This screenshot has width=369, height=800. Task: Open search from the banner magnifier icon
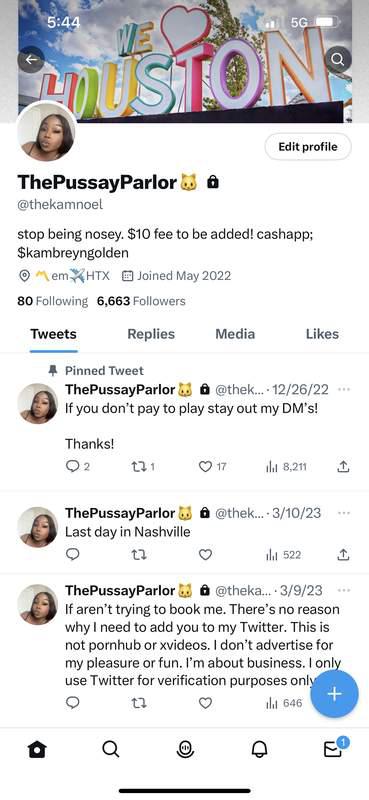point(337,60)
